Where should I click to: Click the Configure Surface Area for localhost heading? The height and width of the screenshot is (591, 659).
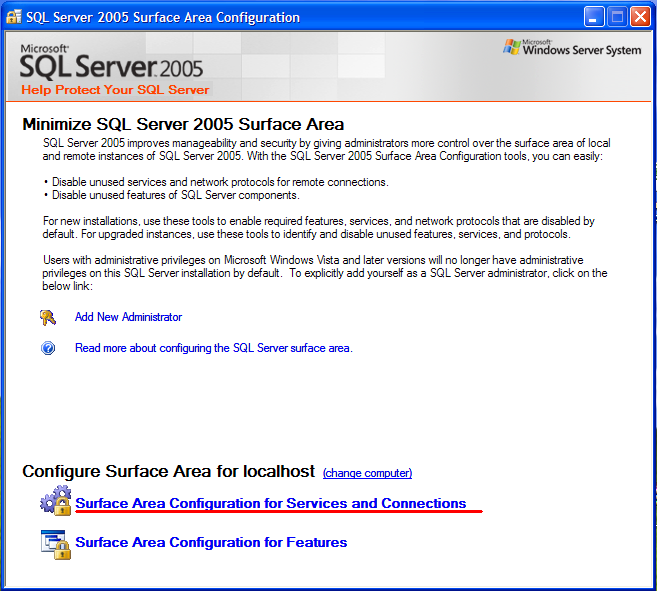click(x=169, y=471)
